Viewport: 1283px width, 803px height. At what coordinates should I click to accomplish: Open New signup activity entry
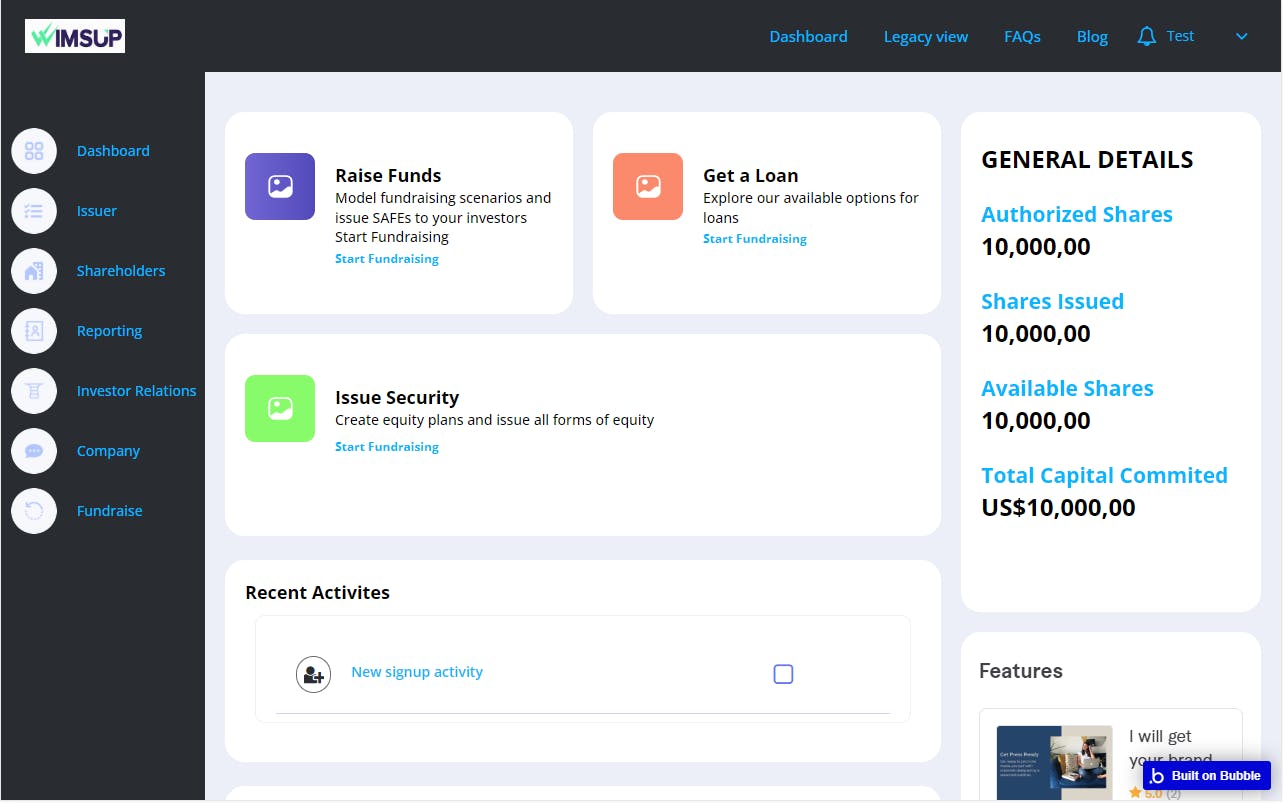coord(417,672)
